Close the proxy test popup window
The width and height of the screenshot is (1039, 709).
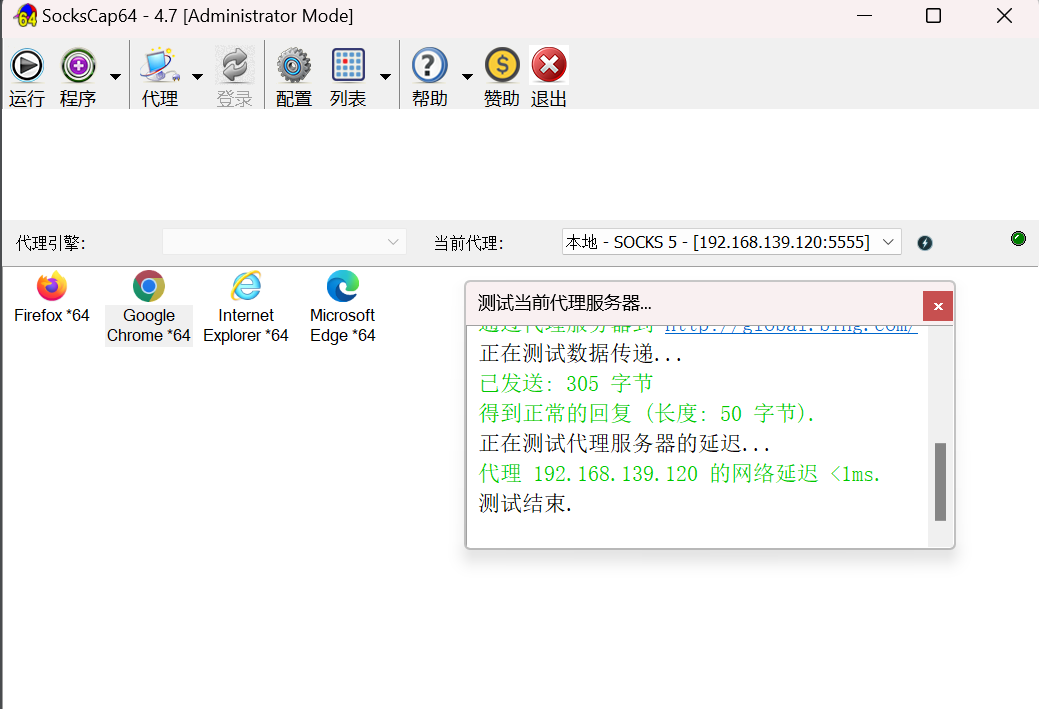click(x=937, y=306)
